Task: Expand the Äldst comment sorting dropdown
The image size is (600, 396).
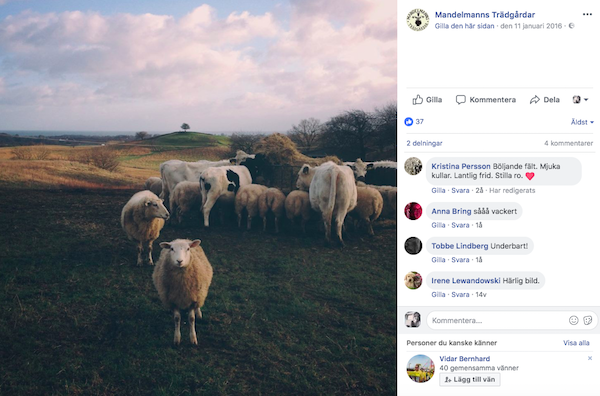Action: pyautogui.click(x=582, y=122)
